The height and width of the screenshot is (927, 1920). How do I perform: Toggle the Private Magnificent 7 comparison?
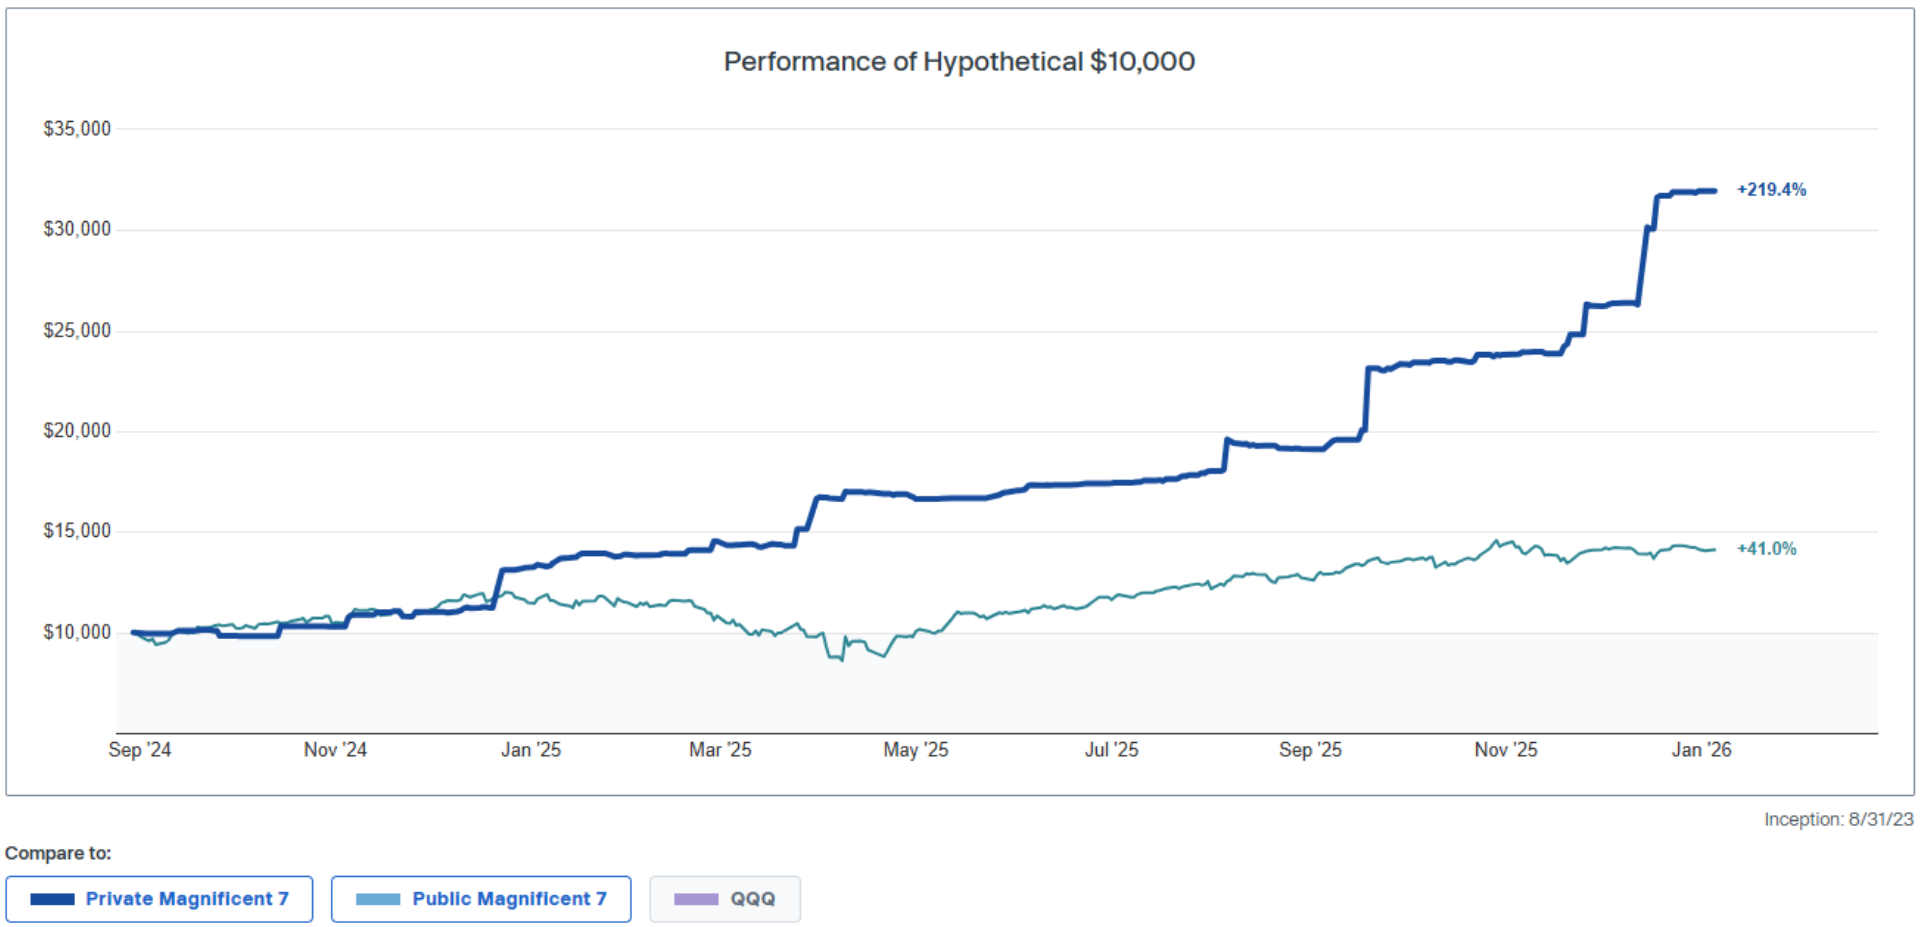[159, 899]
